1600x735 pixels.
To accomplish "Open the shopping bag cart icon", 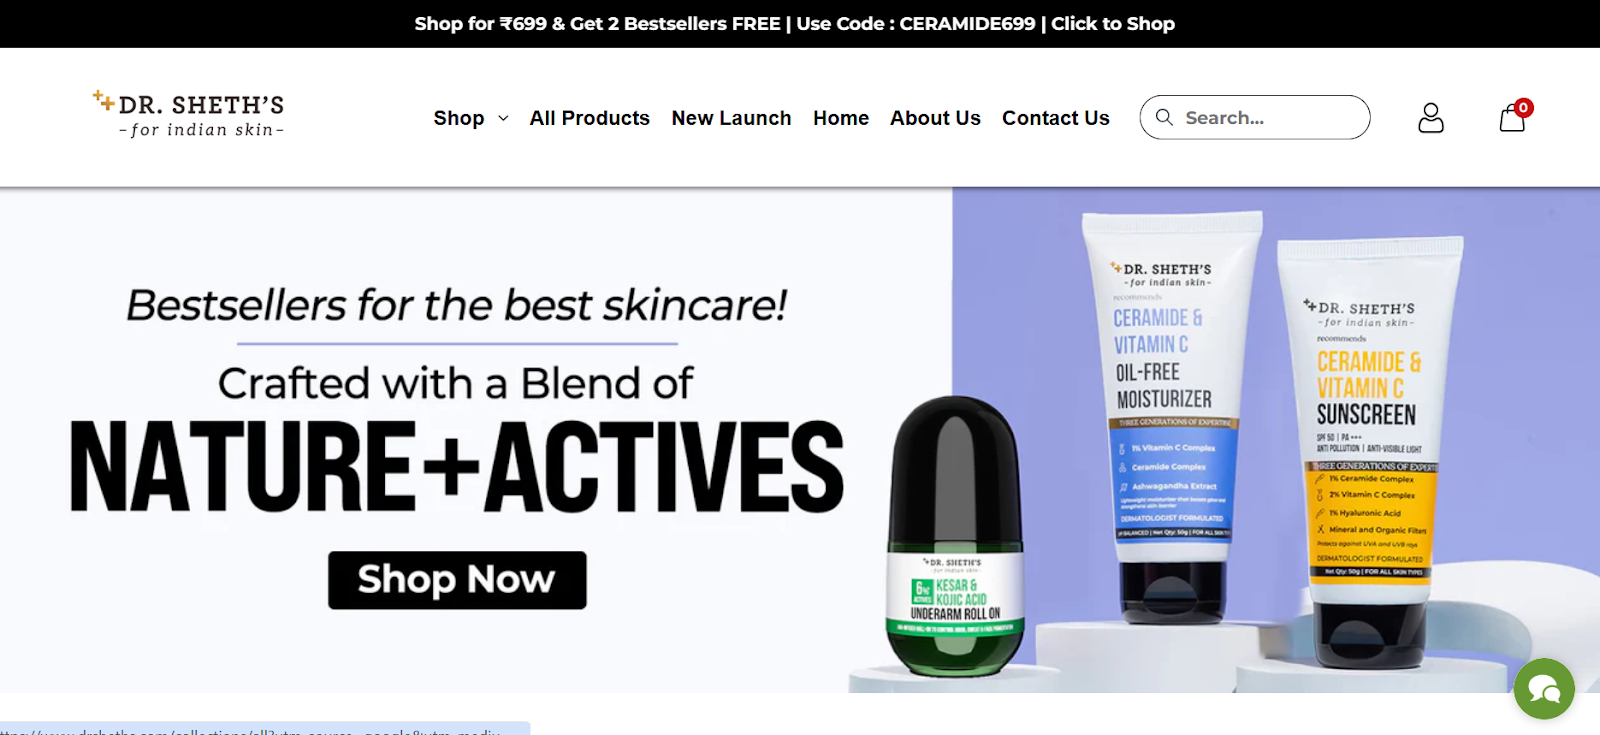I will (x=1512, y=119).
